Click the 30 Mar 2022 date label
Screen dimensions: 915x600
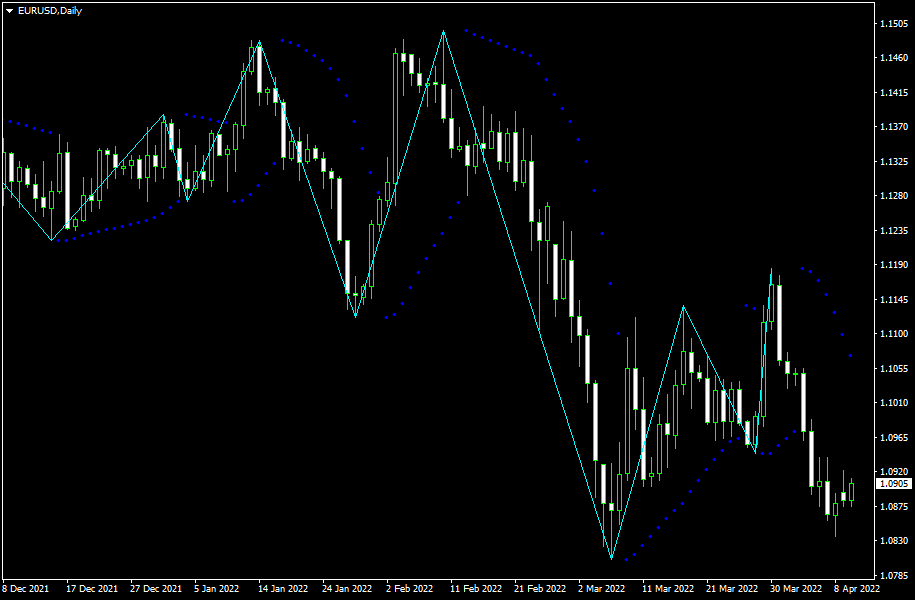pyautogui.click(x=796, y=588)
